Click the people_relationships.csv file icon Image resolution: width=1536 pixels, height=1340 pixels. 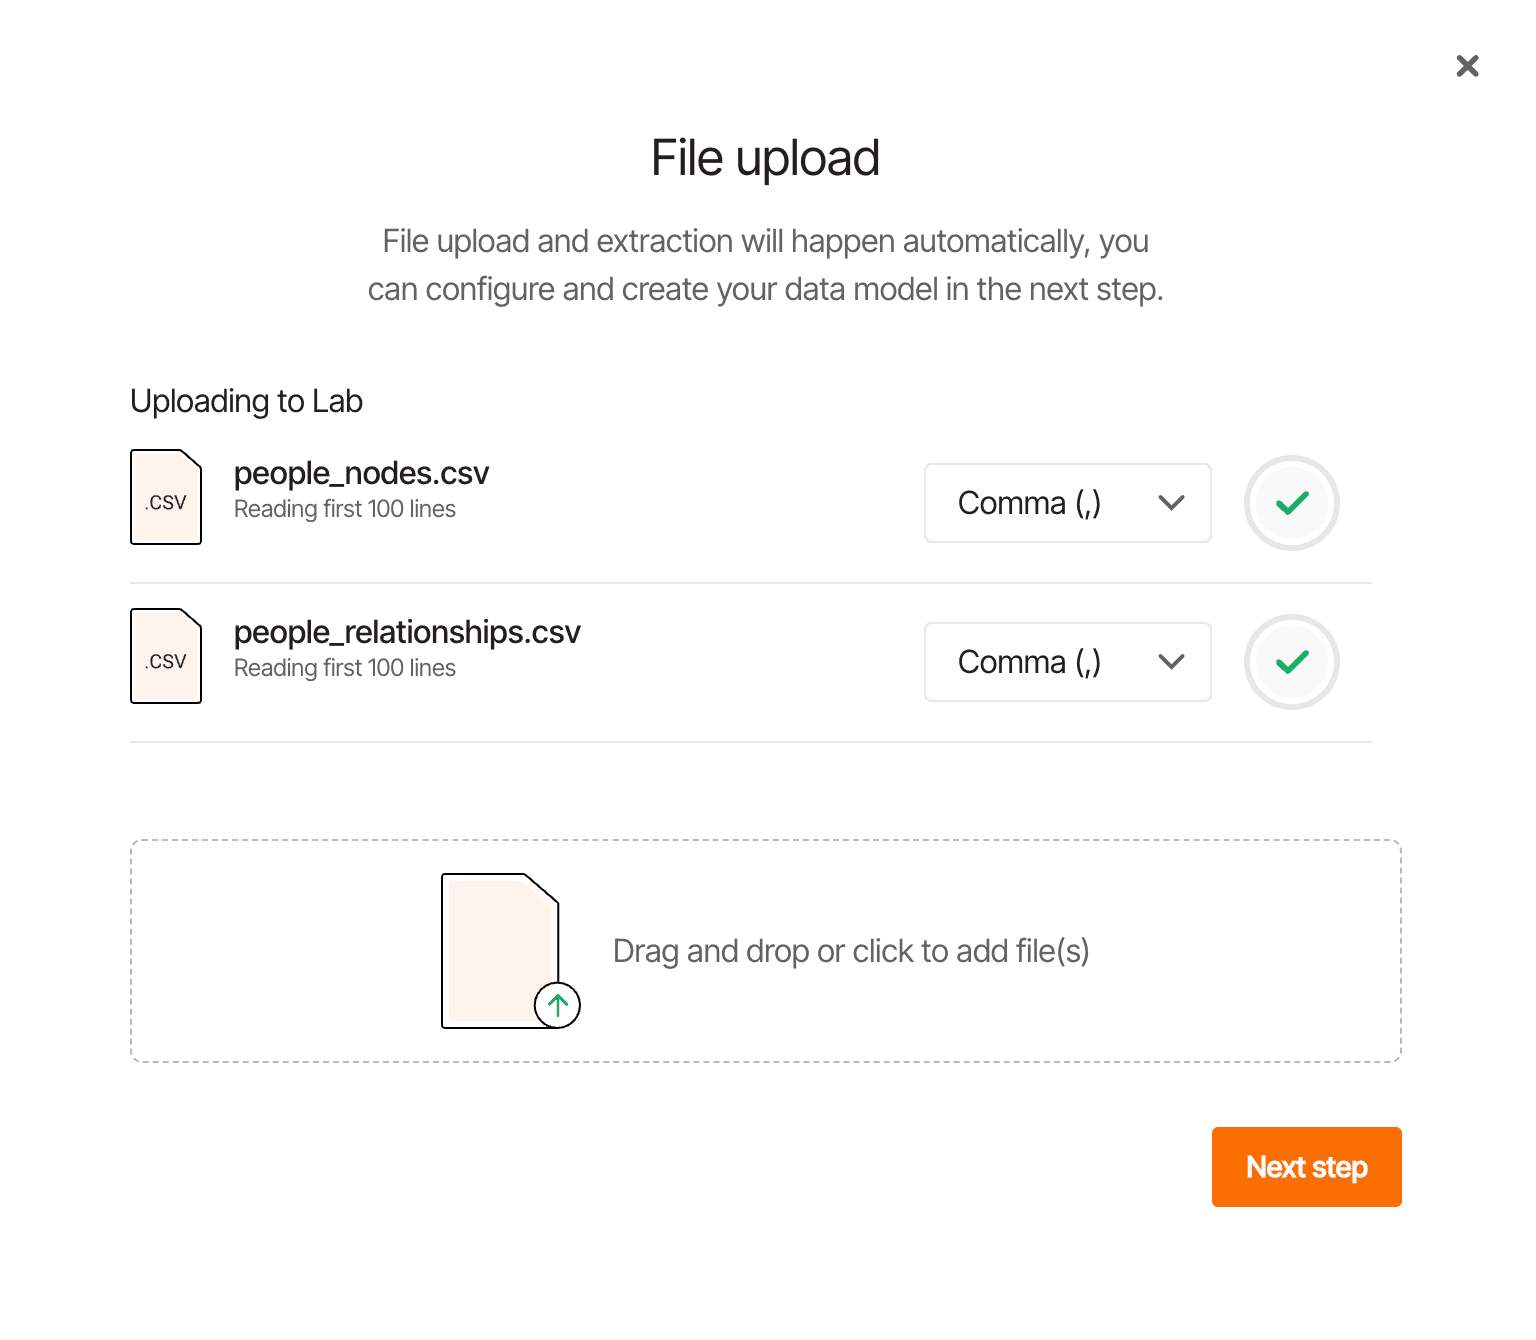click(x=166, y=656)
